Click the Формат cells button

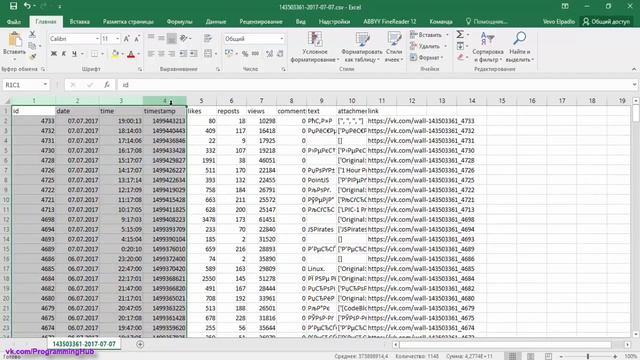[x=427, y=58]
